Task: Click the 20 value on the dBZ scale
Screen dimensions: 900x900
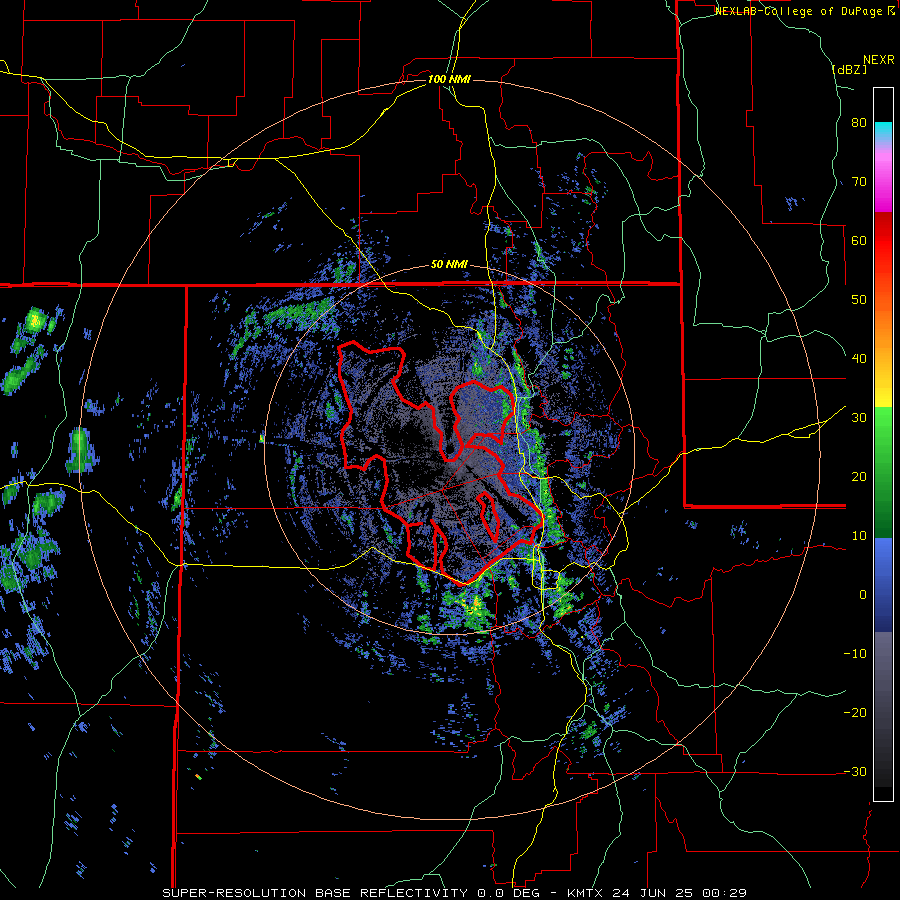Action: 859,477
